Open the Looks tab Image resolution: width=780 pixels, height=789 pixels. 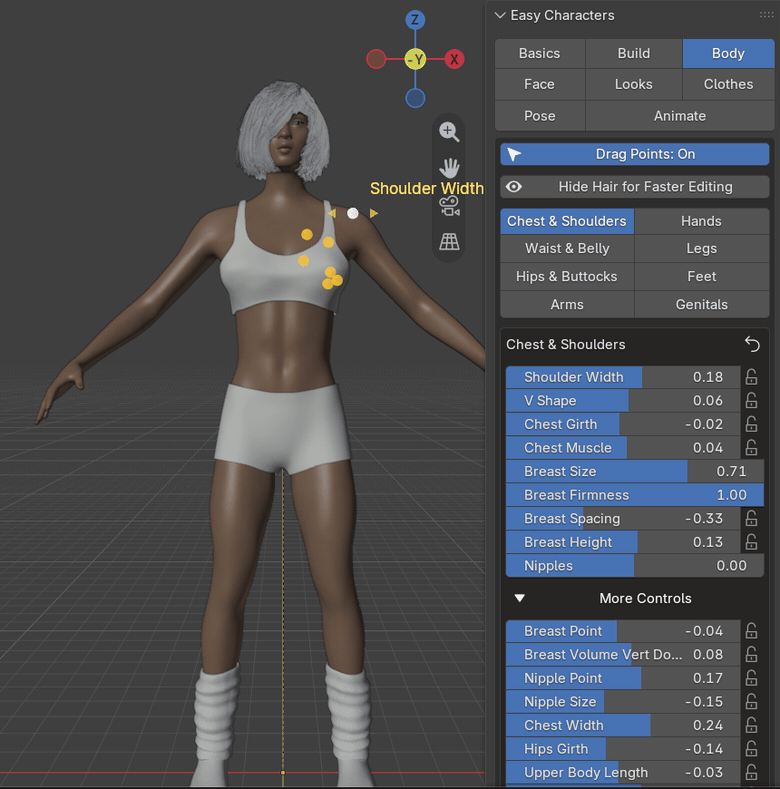[634, 85]
